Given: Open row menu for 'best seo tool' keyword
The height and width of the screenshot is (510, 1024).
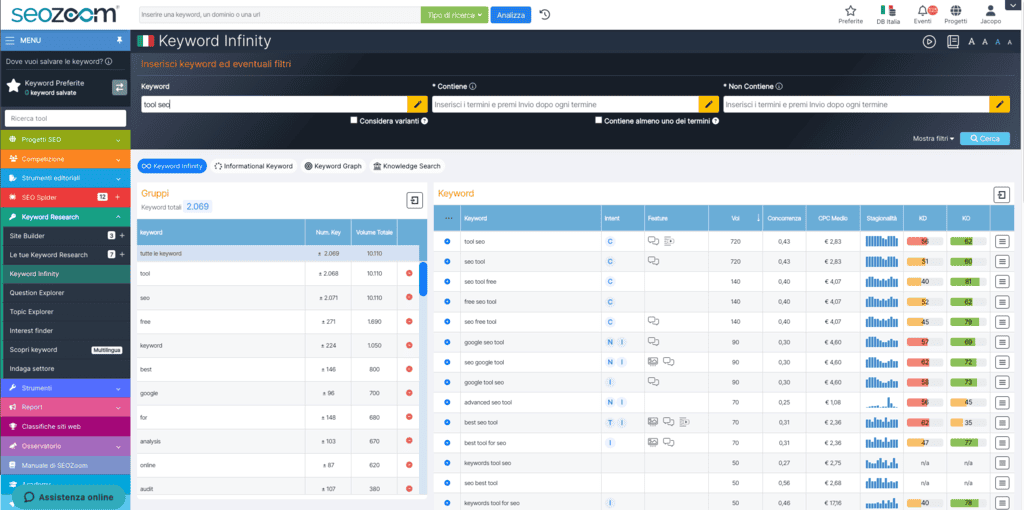Looking at the screenshot, I should pos(1001,422).
